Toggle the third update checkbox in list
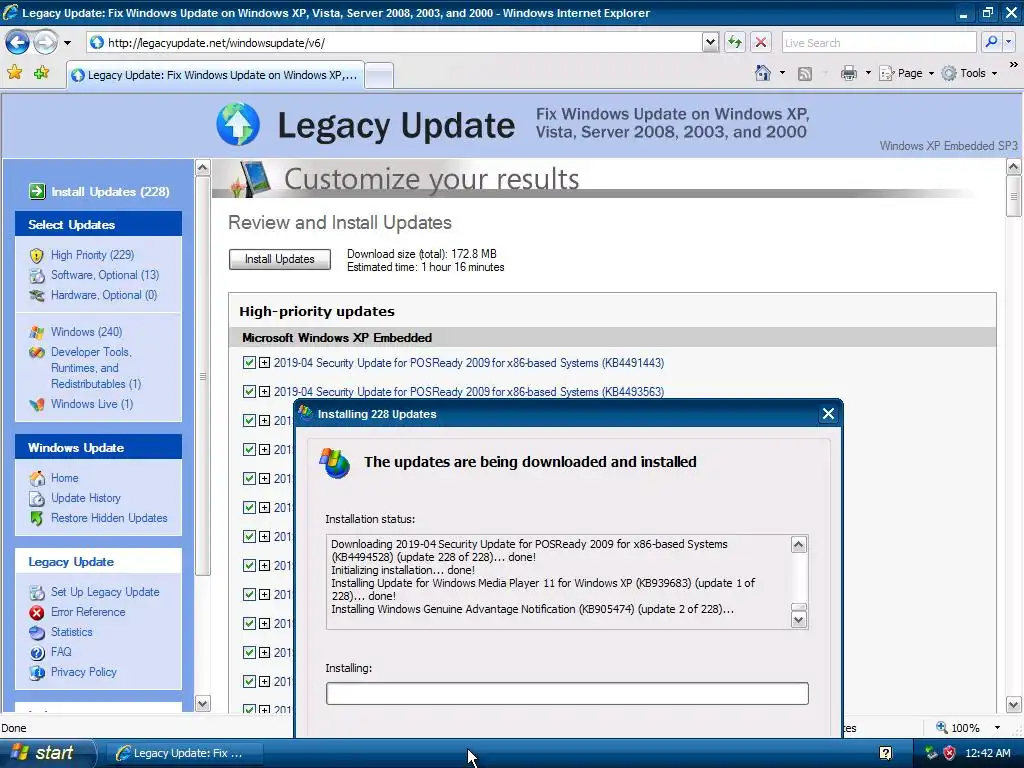The image size is (1024, 768). (x=249, y=420)
